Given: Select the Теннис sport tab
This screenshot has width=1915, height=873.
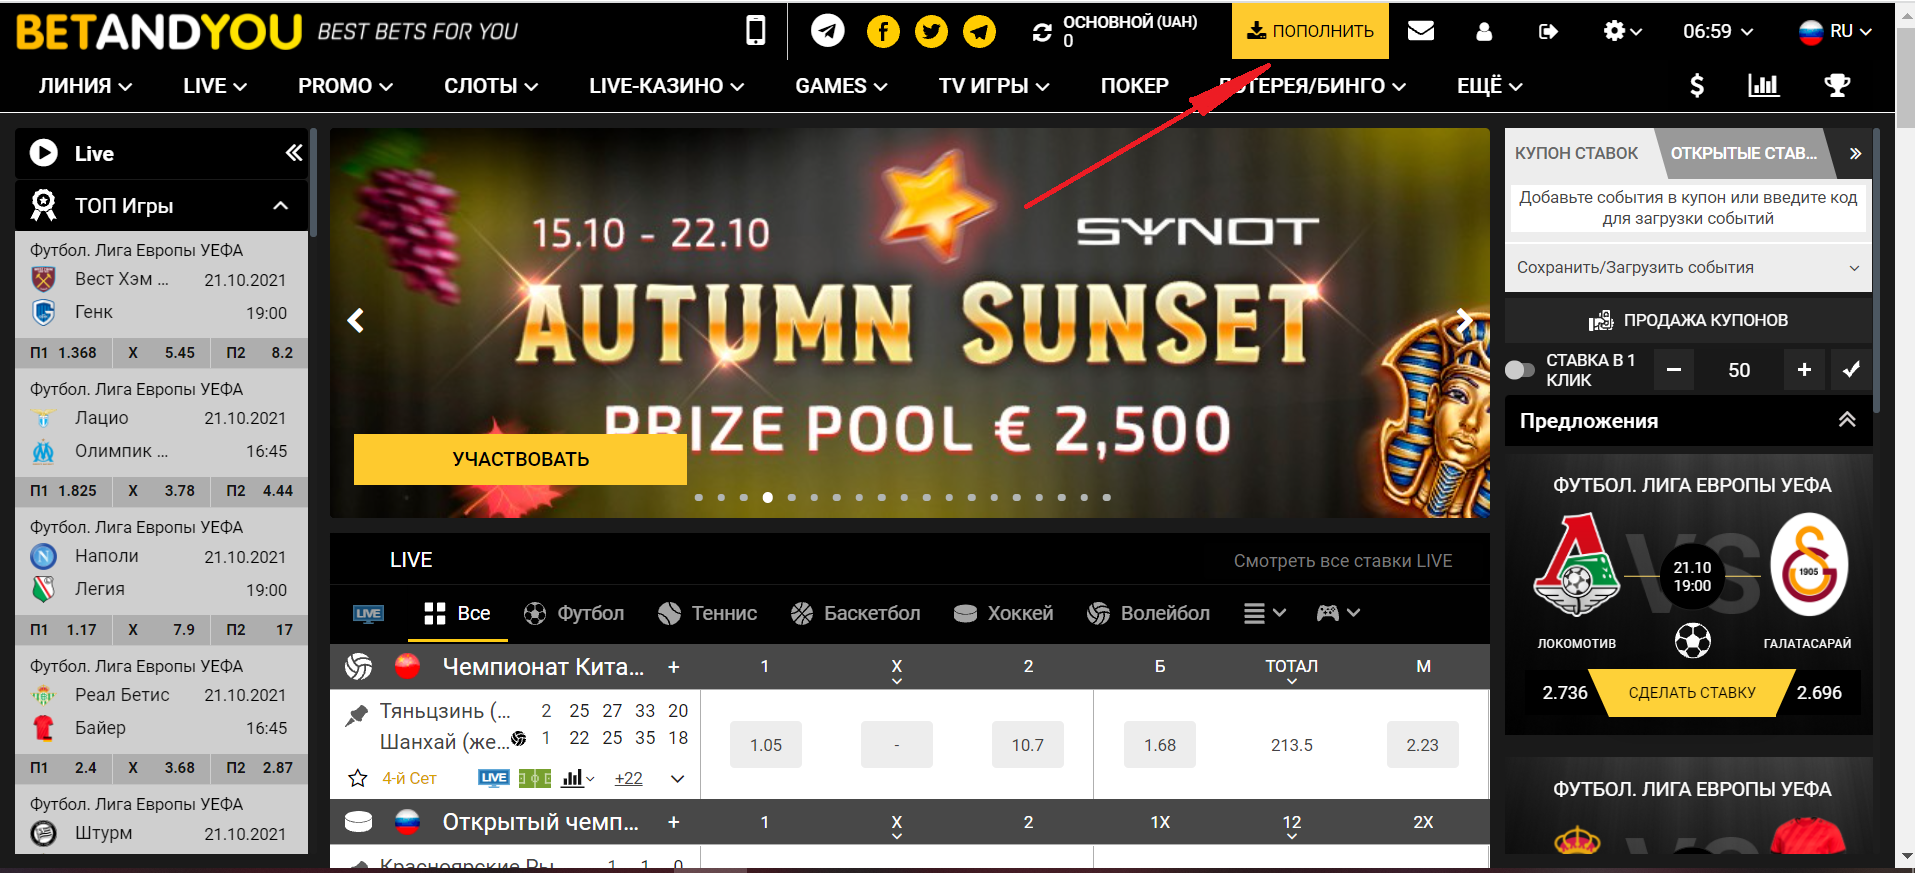Looking at the screenshot, I should pyautogui.click(x=707, y=613).
